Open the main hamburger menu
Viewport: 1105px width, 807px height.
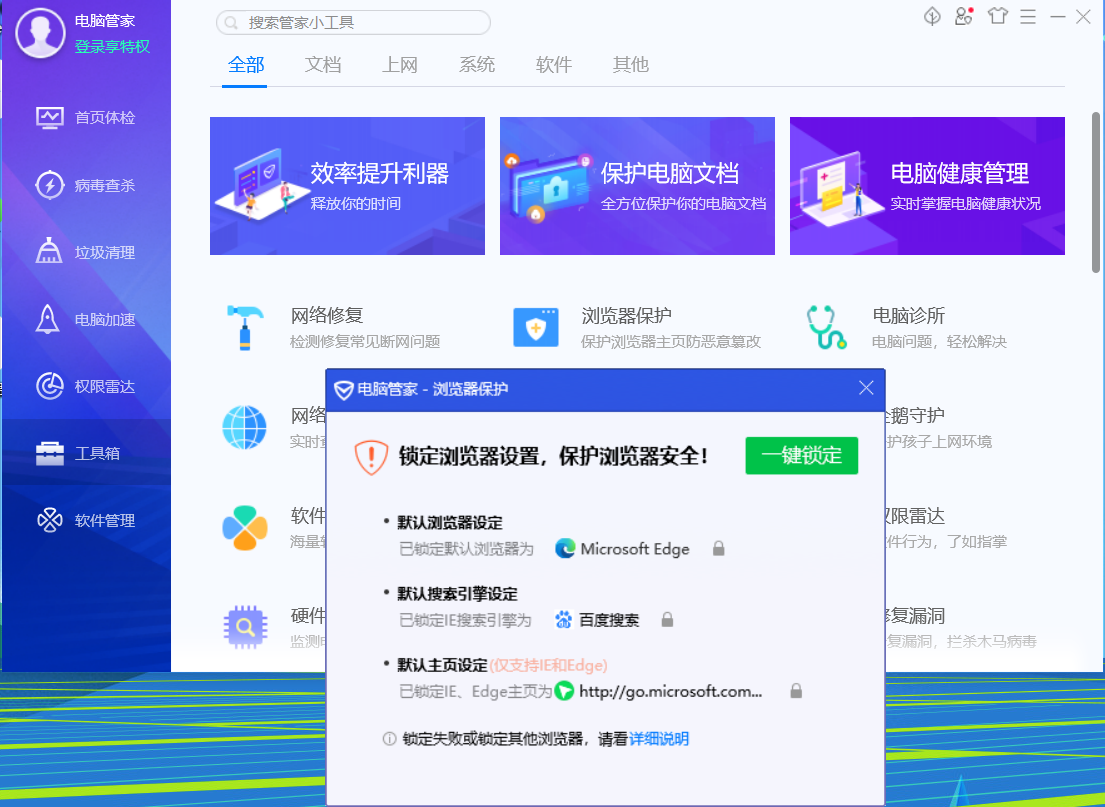[x=1028, y=16]
